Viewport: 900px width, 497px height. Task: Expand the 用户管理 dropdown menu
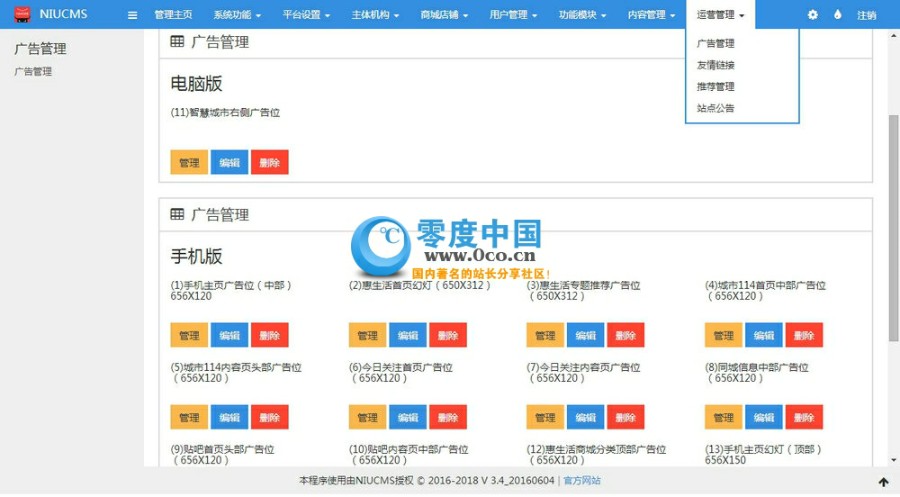pos(513,15)
